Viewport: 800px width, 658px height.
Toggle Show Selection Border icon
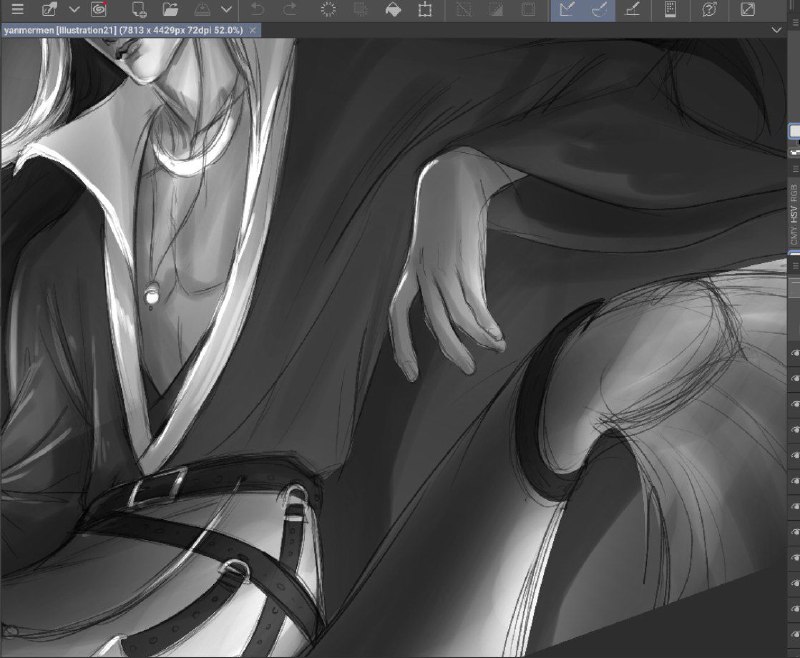click(x=528, y=9)
